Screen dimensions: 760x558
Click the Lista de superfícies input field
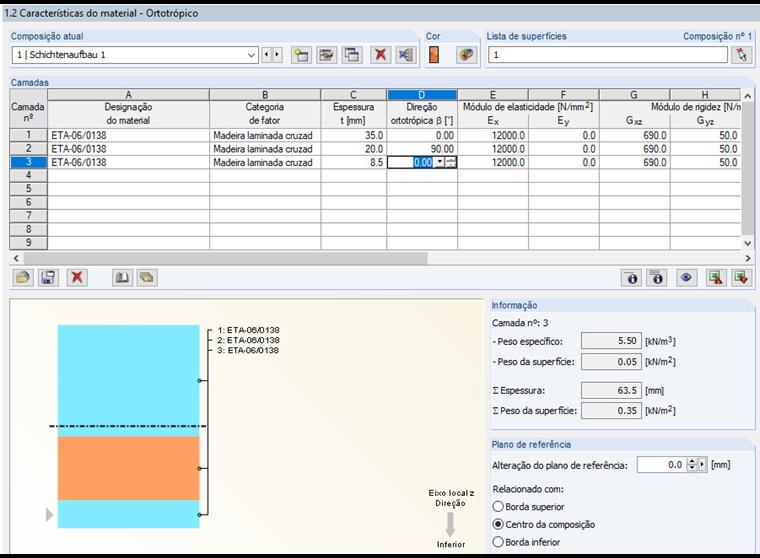608,55
